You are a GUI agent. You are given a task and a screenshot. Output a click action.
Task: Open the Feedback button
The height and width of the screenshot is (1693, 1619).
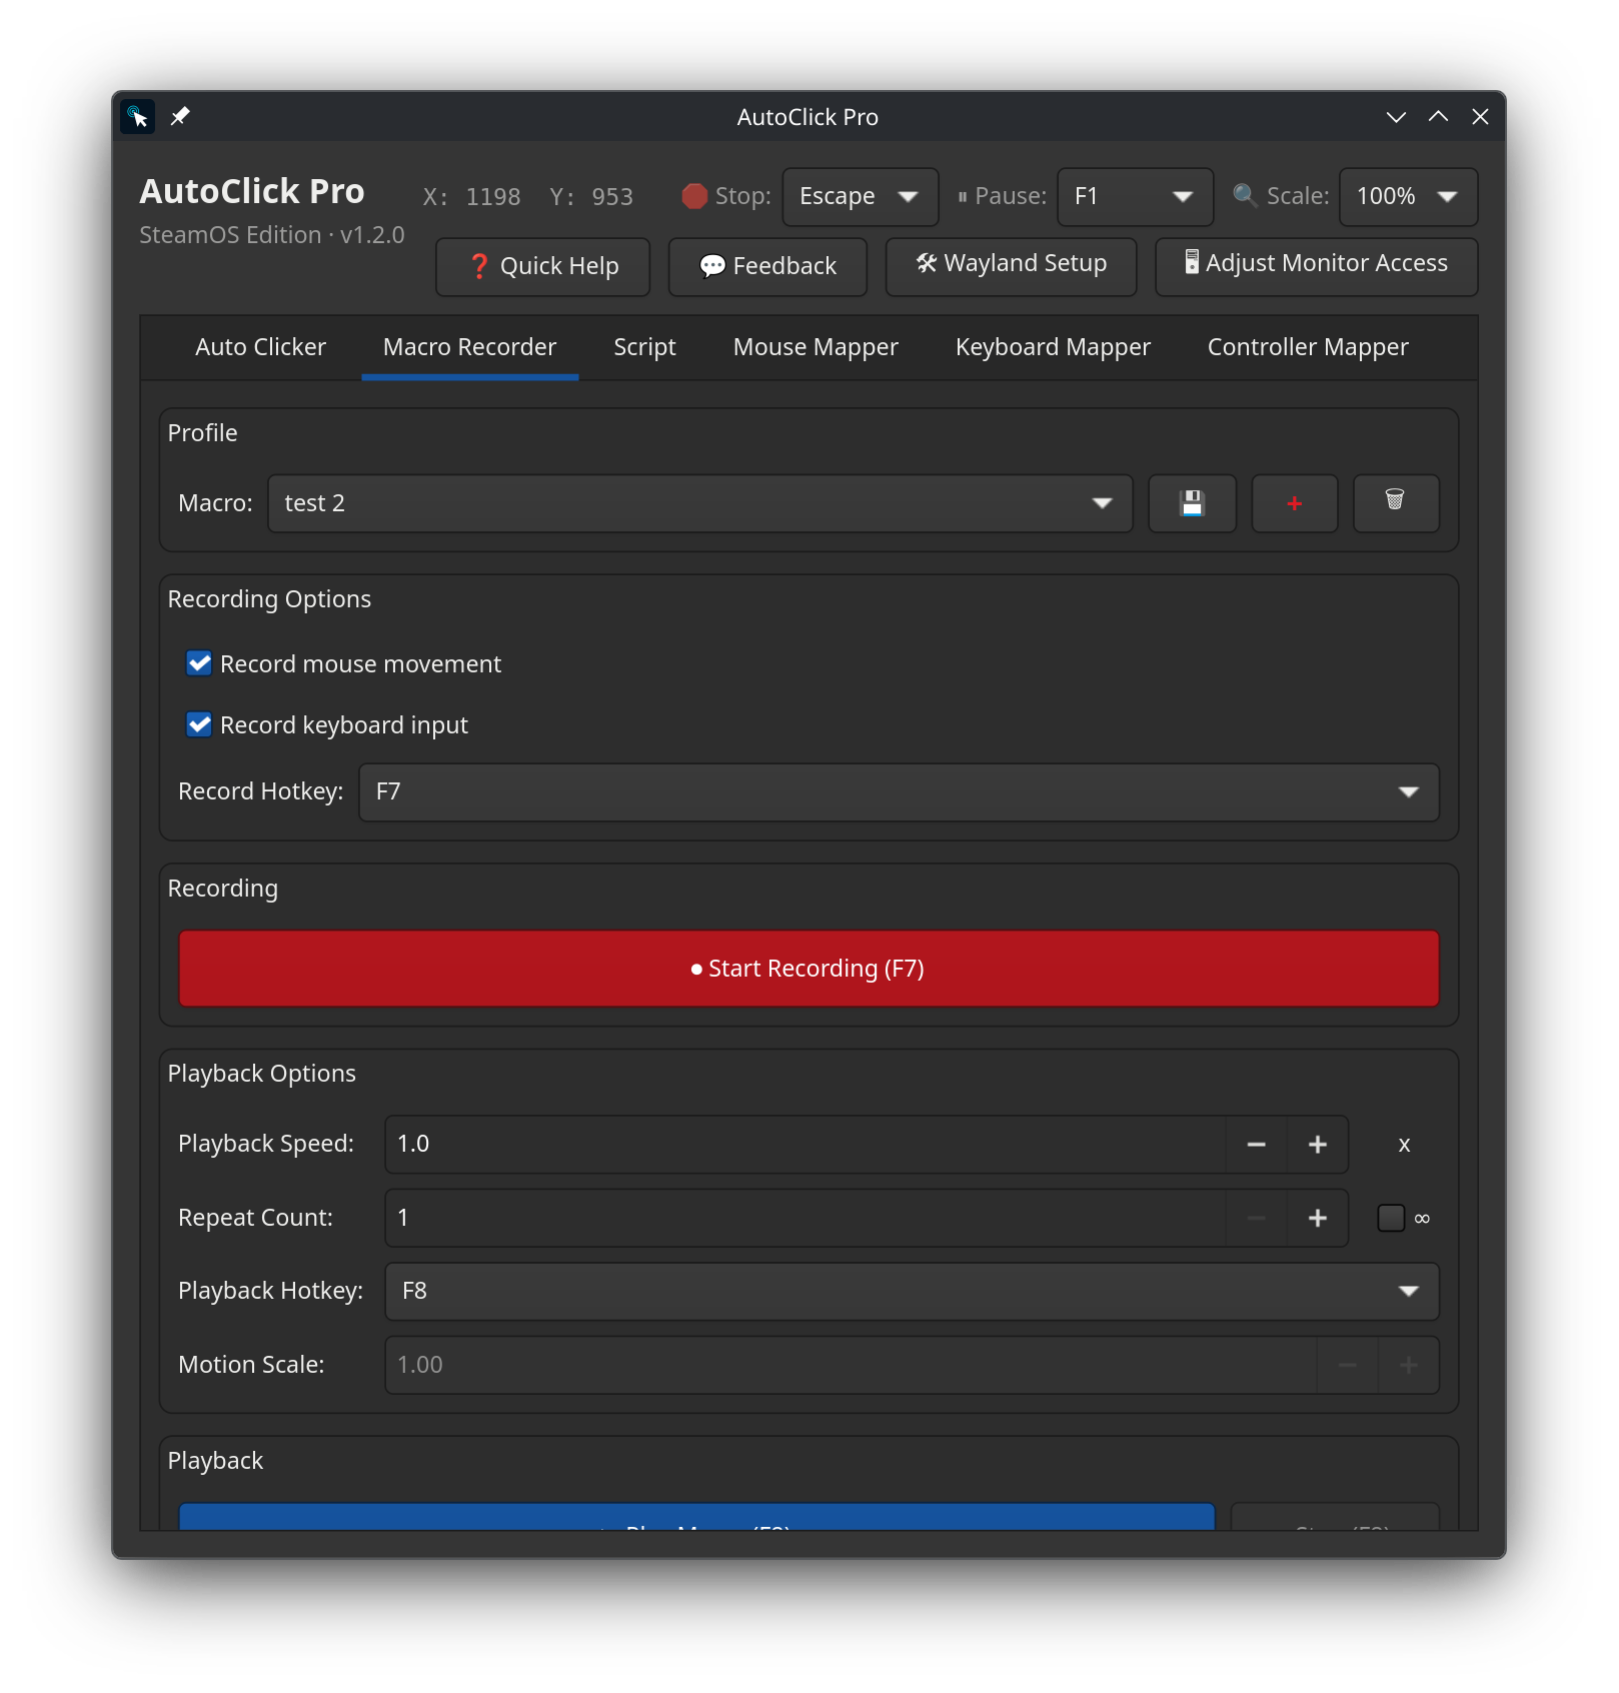(767, 267)
